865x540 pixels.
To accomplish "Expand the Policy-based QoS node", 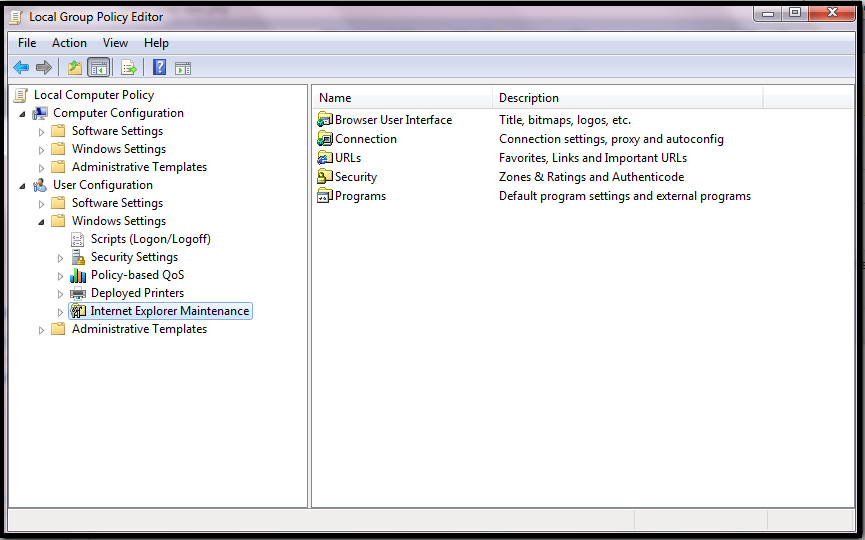I will point(61,276).
